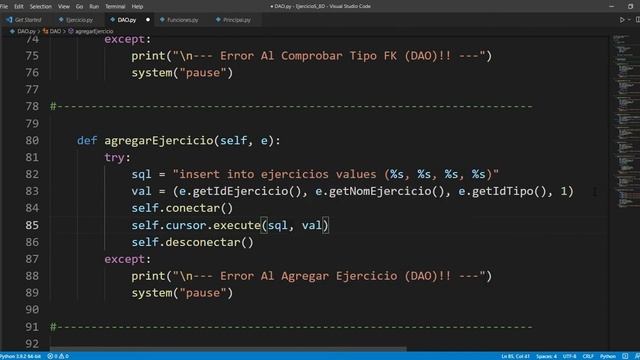Open the Help menu
The image size is (640, 360).
(137, 7)
